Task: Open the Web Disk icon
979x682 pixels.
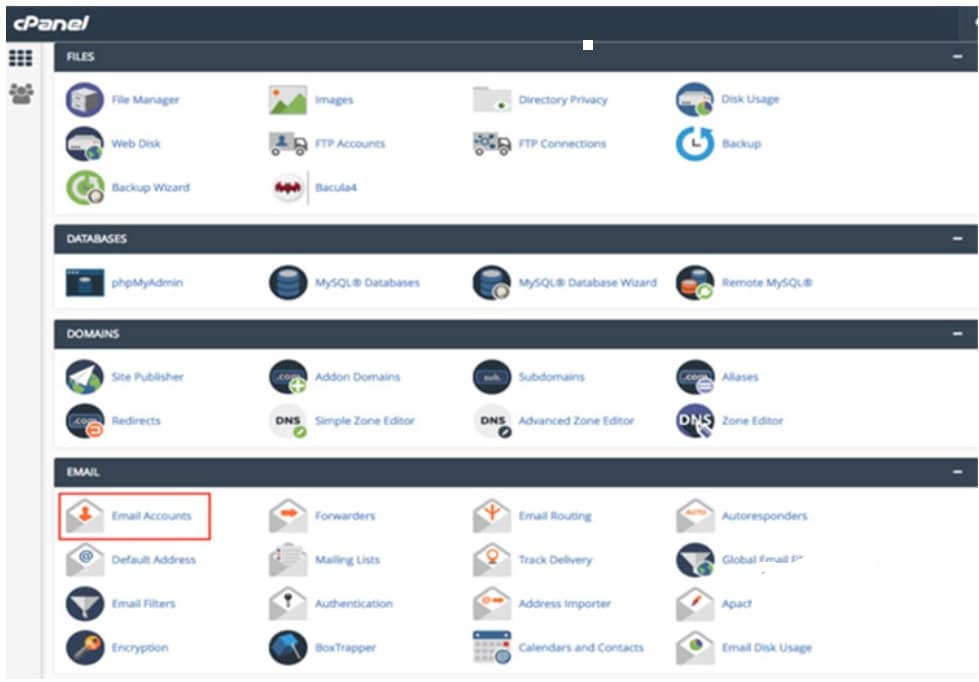Action: [x=84, y=144]
